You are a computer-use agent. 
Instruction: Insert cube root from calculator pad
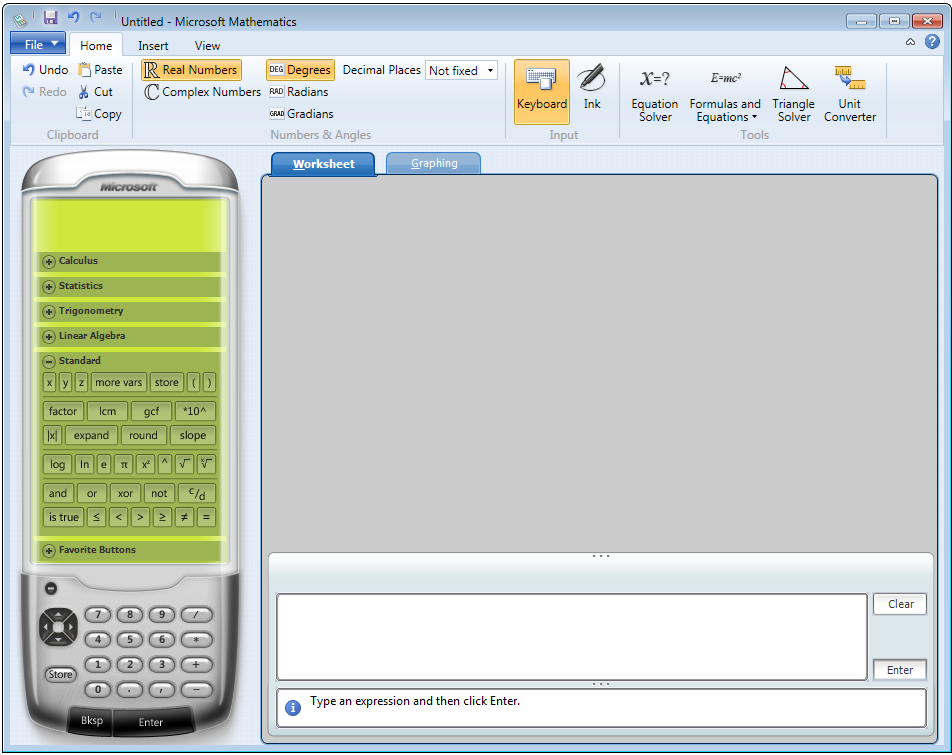[206, 464]
